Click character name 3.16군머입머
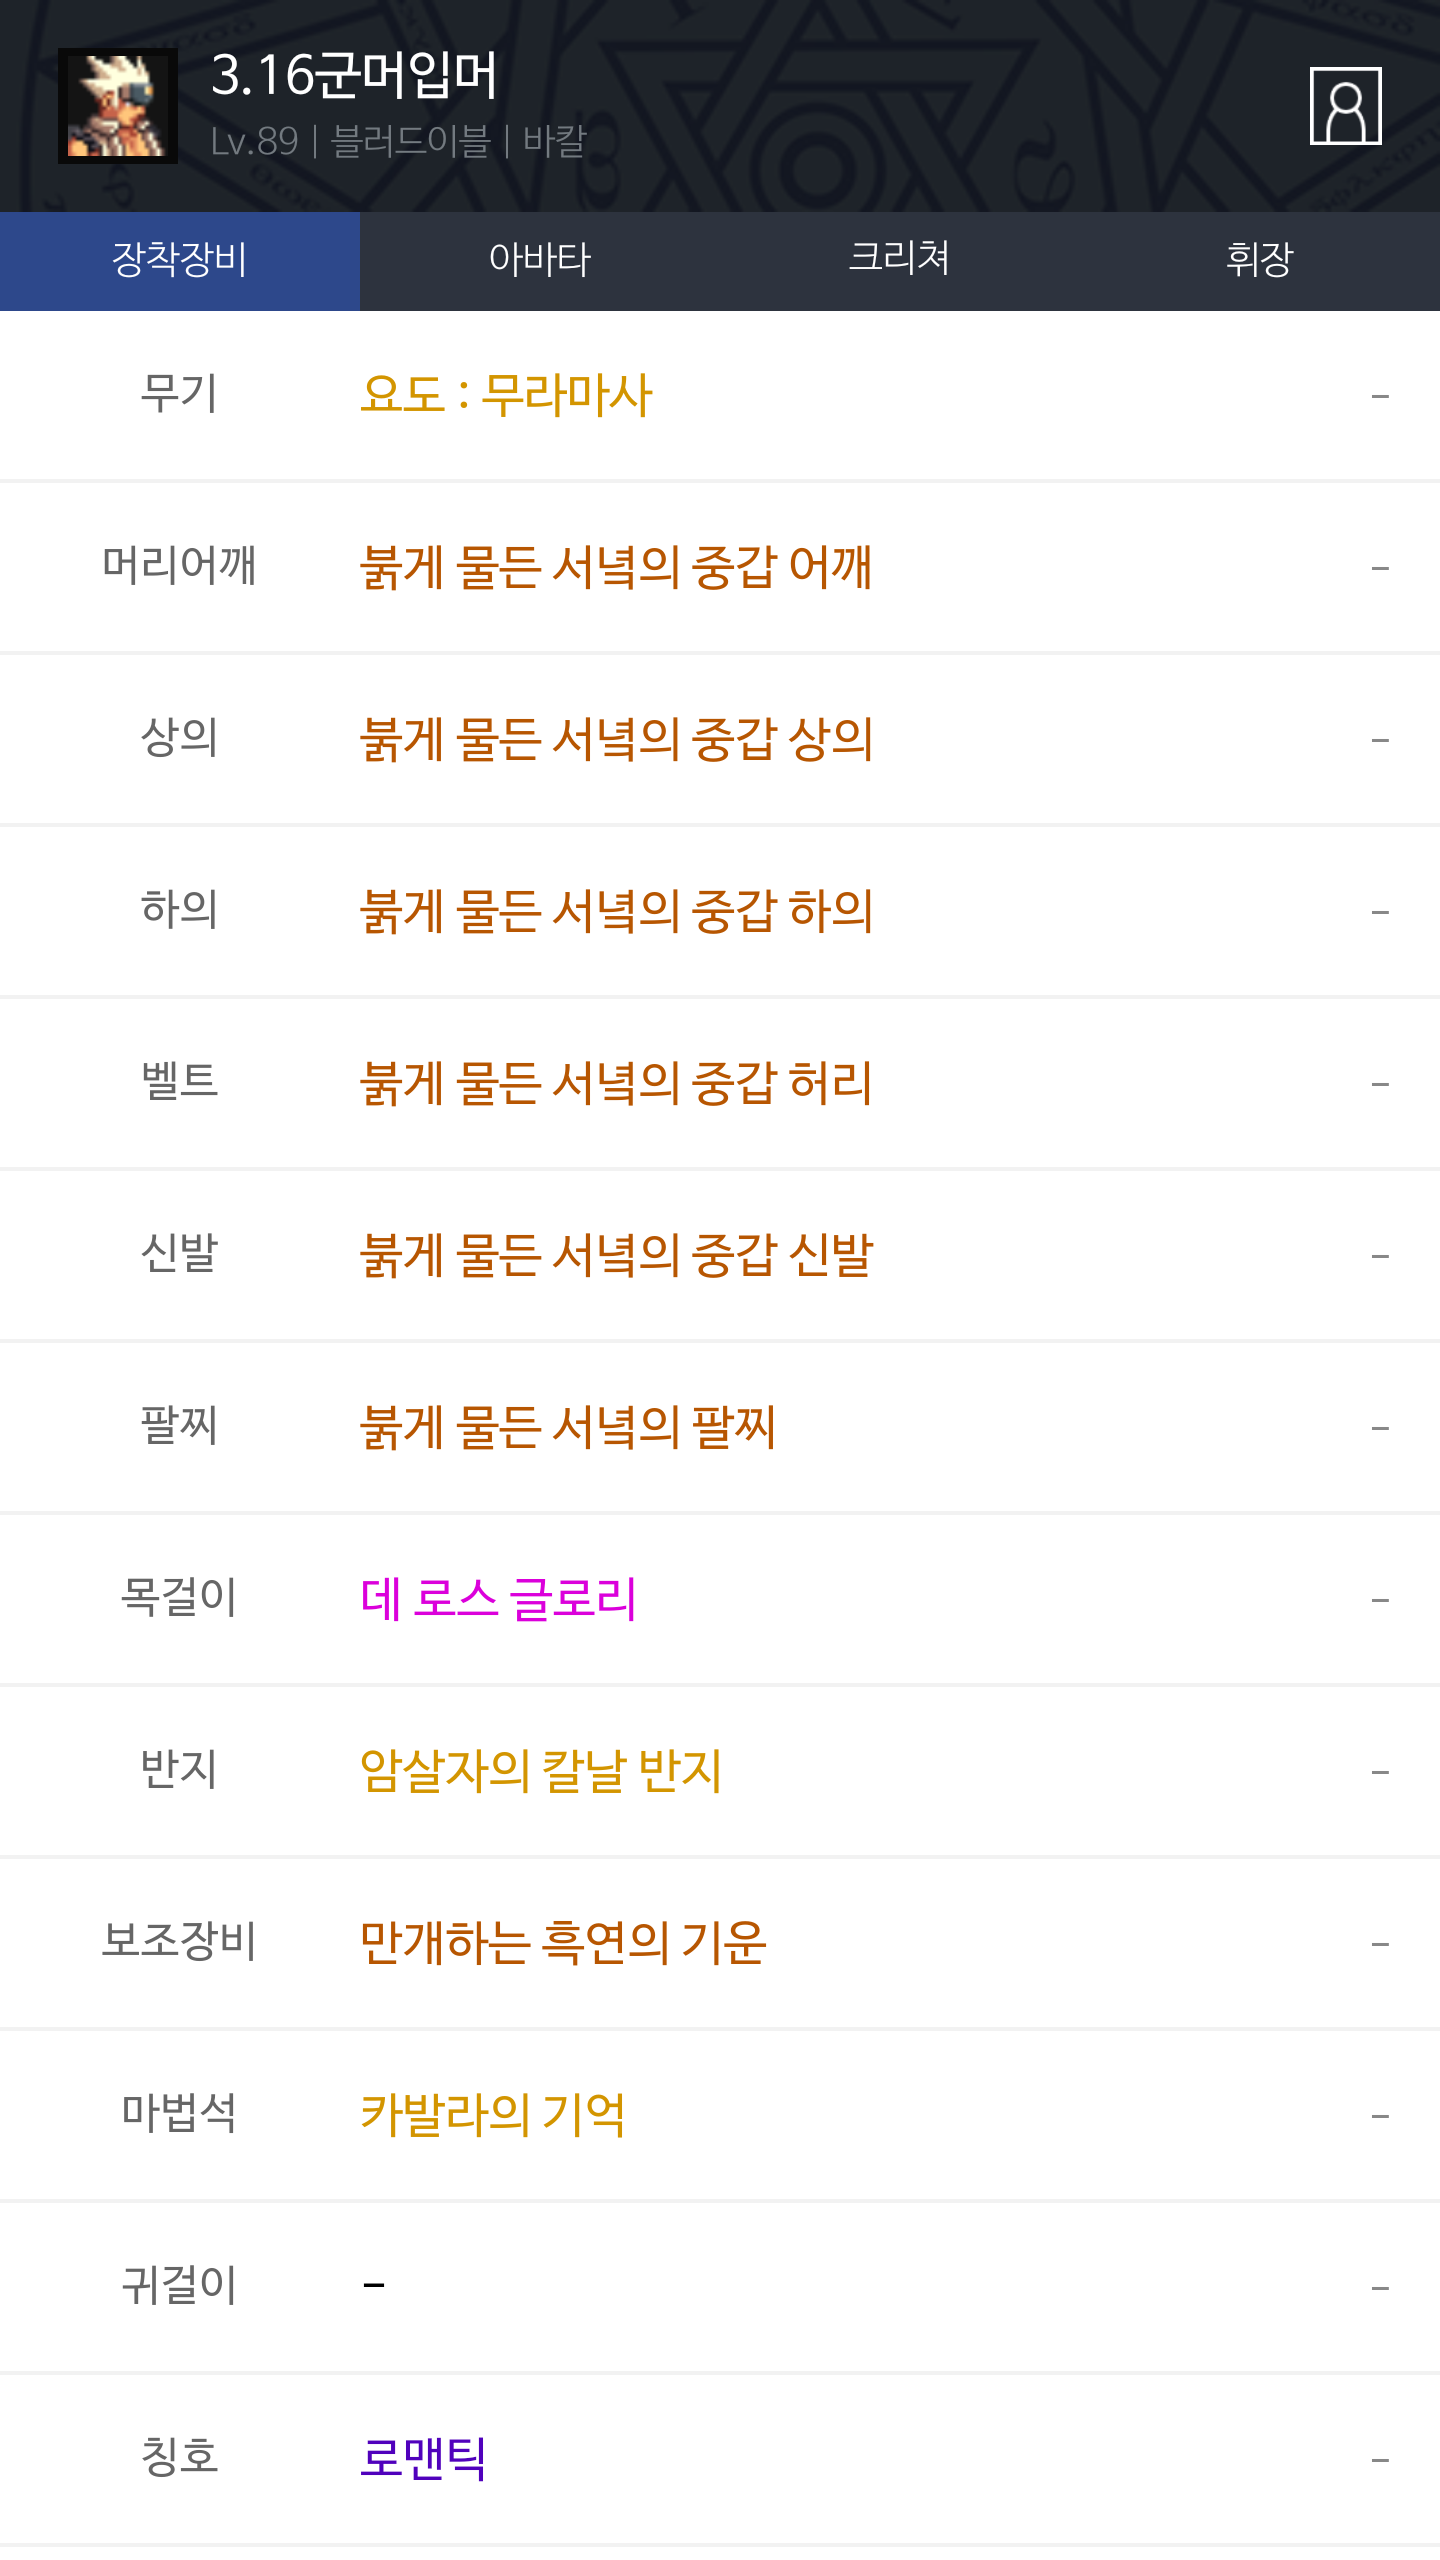The image size is (1440, 2560). (x=354, y=76)
